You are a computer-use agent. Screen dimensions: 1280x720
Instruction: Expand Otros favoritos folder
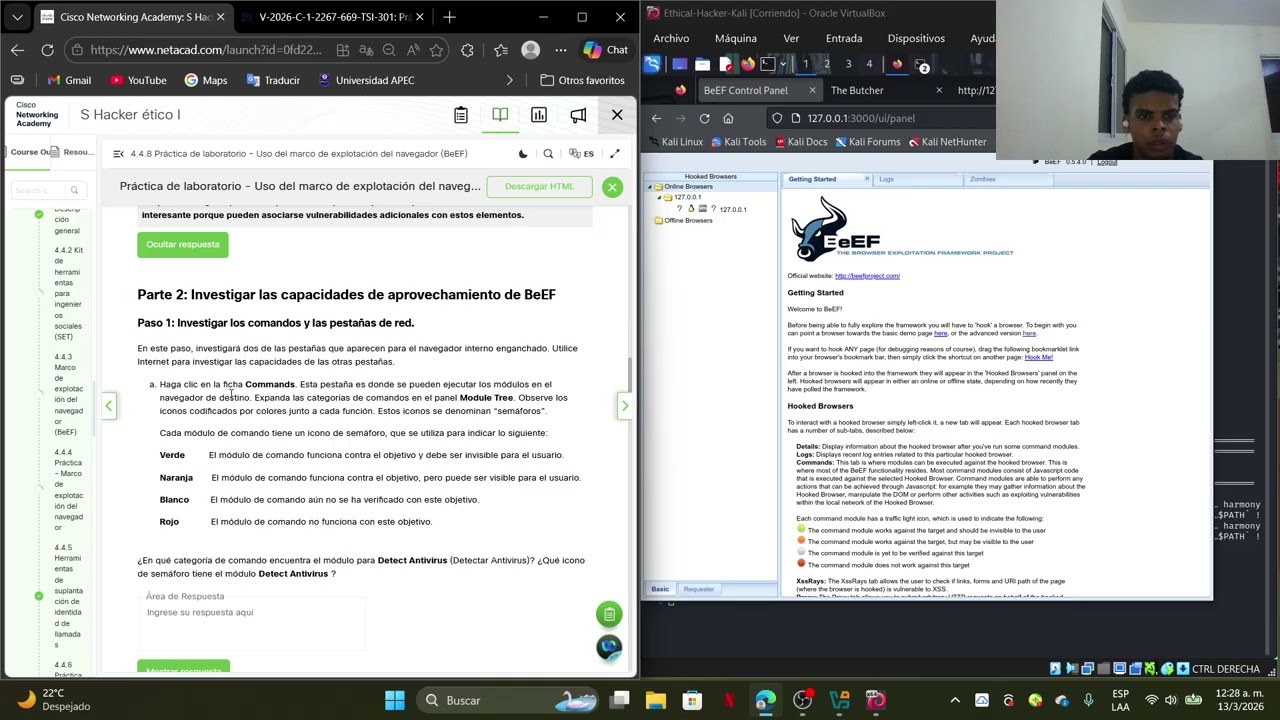coord(582,80)
